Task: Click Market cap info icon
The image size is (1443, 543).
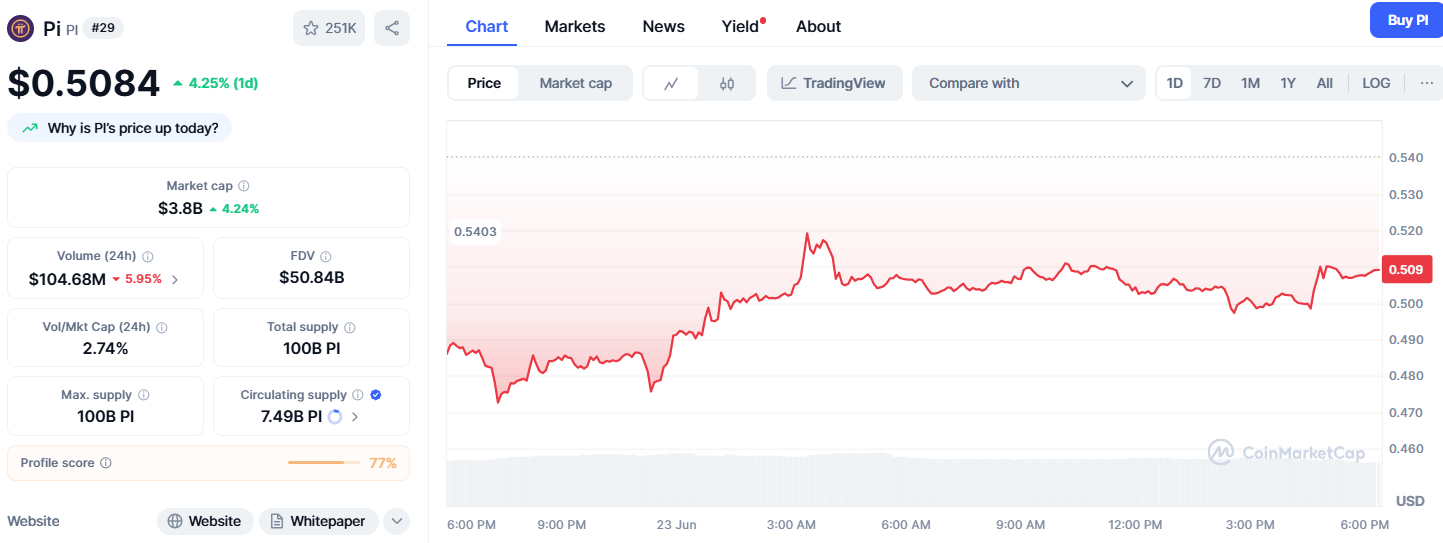Action: [244, 186]
